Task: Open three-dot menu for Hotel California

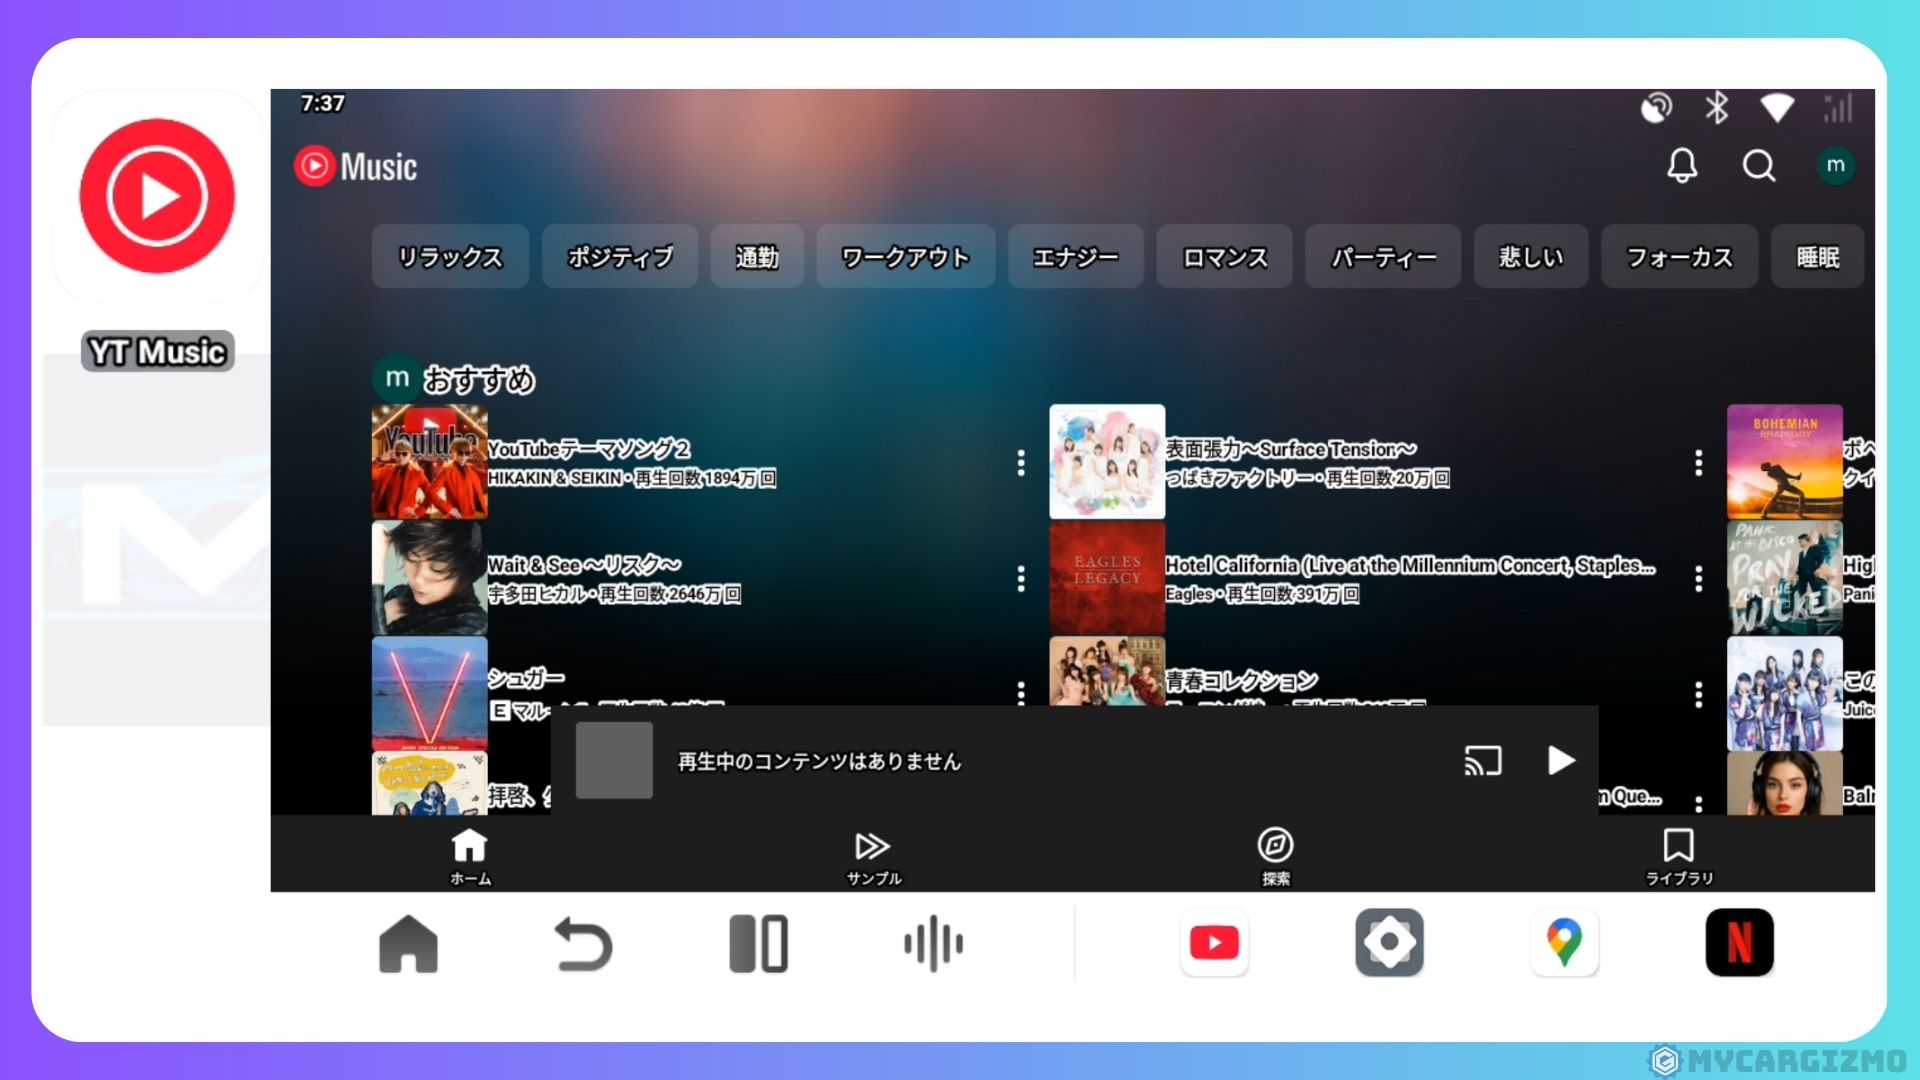Action: 1698,579
